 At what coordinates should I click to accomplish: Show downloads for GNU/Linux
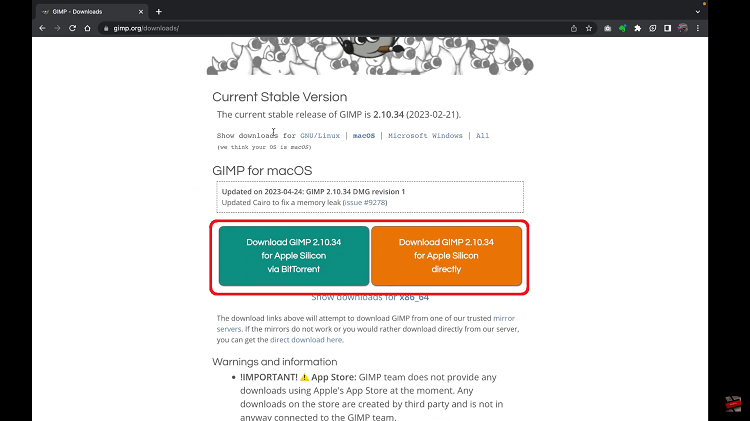click(x=319, y=135)
